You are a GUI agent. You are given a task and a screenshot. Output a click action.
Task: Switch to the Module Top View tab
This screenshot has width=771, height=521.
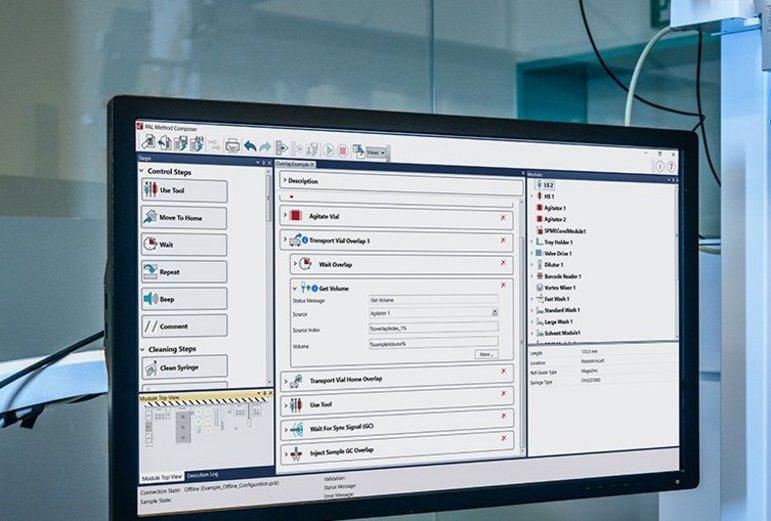point(162,477)
